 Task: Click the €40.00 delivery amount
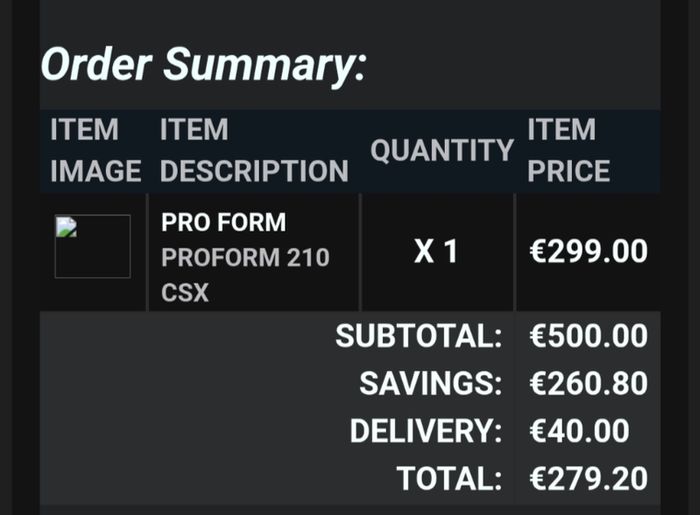pyautogui.click(x=579, y=431)
